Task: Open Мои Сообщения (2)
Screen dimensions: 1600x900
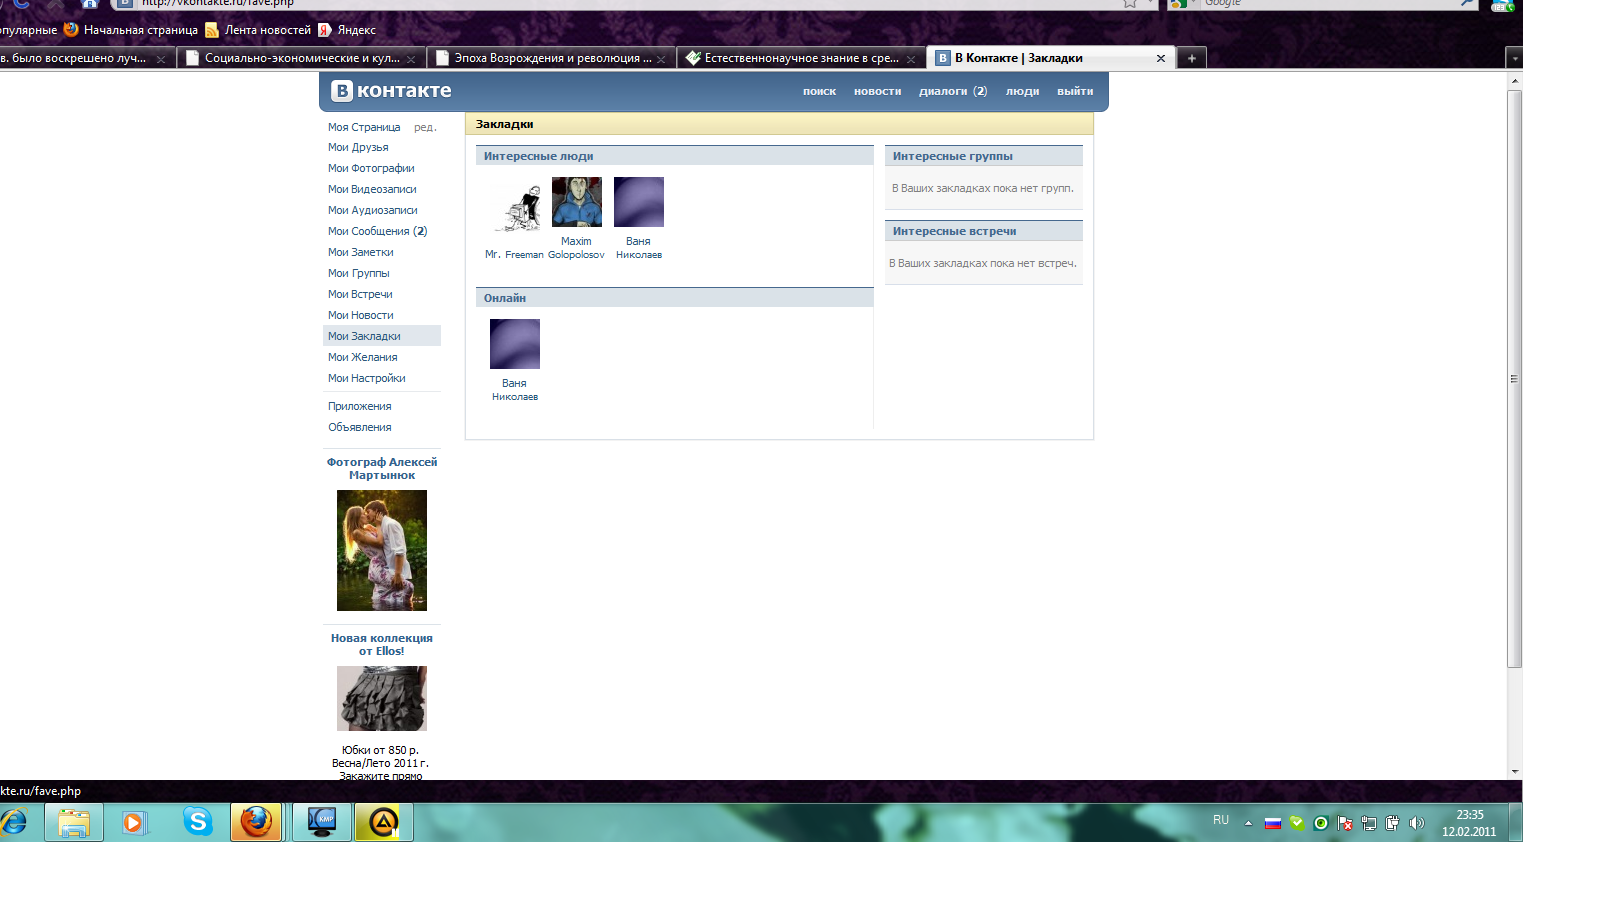Action: 378,231
